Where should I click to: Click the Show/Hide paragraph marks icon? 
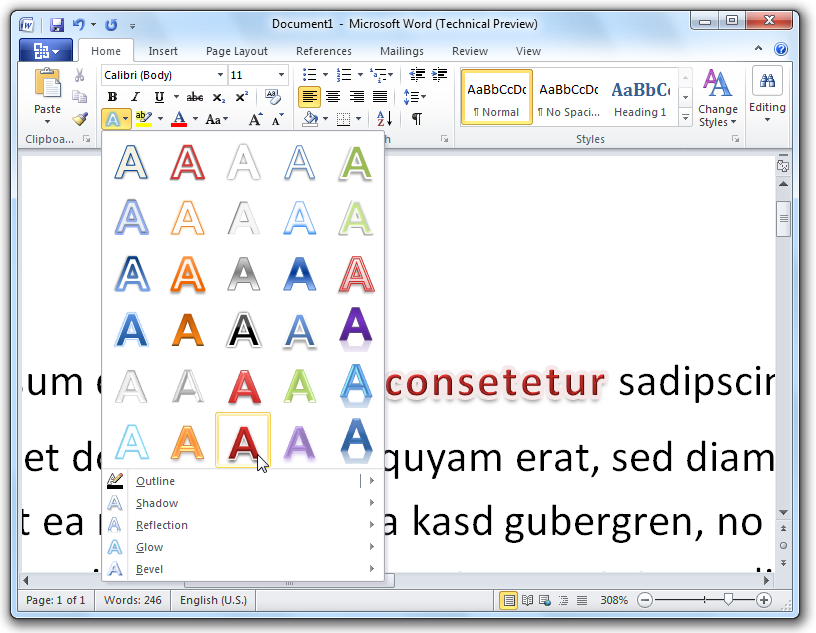(x=416, y=119)
